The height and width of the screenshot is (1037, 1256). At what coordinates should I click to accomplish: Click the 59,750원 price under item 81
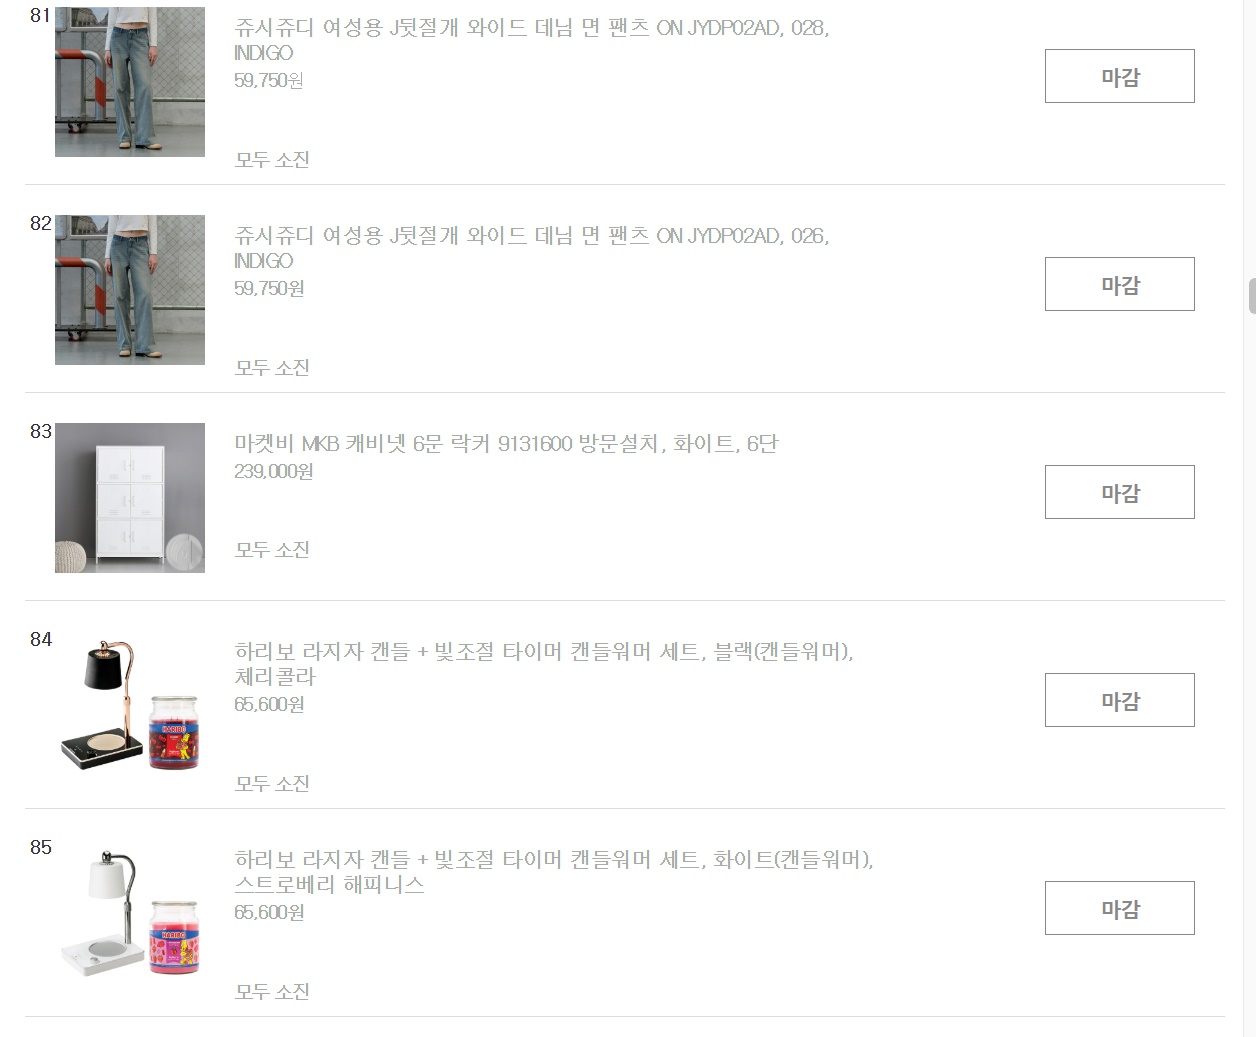pos(269,80)
